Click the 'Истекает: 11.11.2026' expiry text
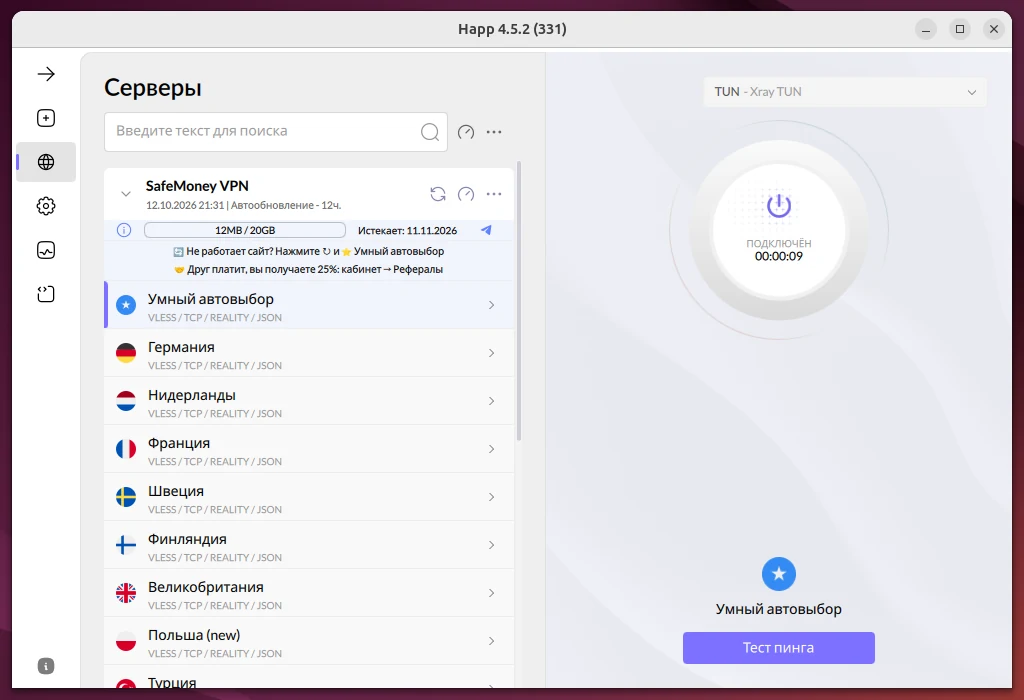 point(408,231)
